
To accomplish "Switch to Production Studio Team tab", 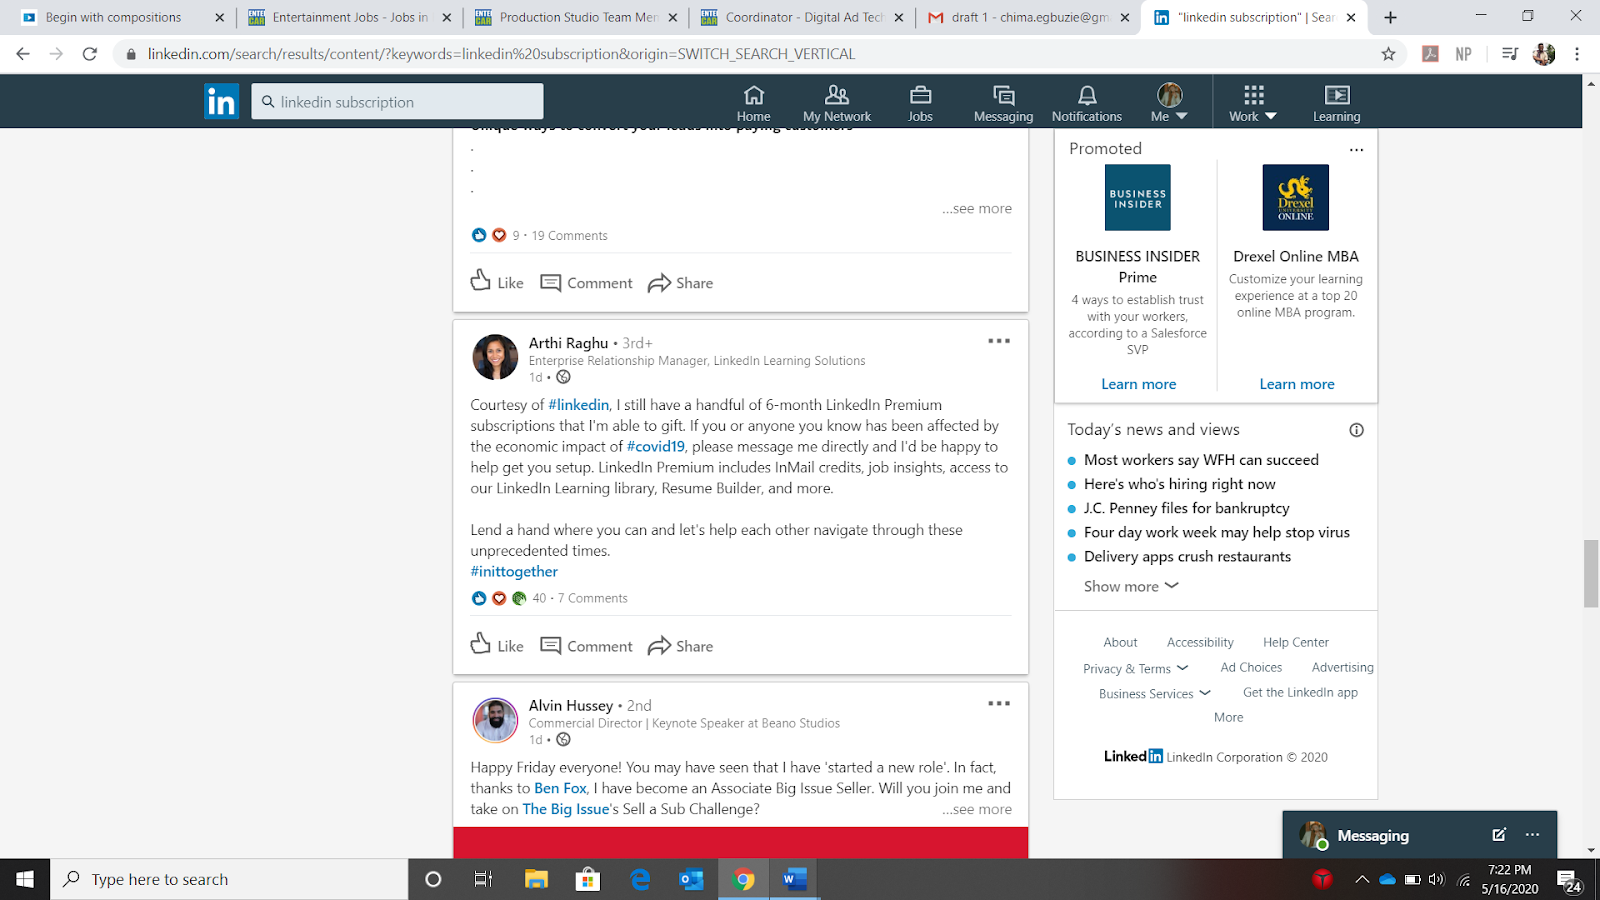I will [x=577, y=17].
